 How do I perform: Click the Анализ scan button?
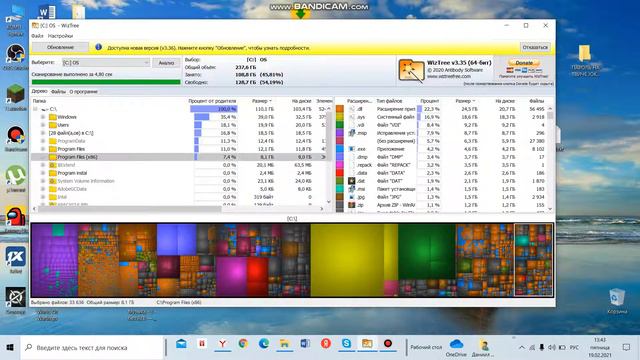tap(166, 63)
